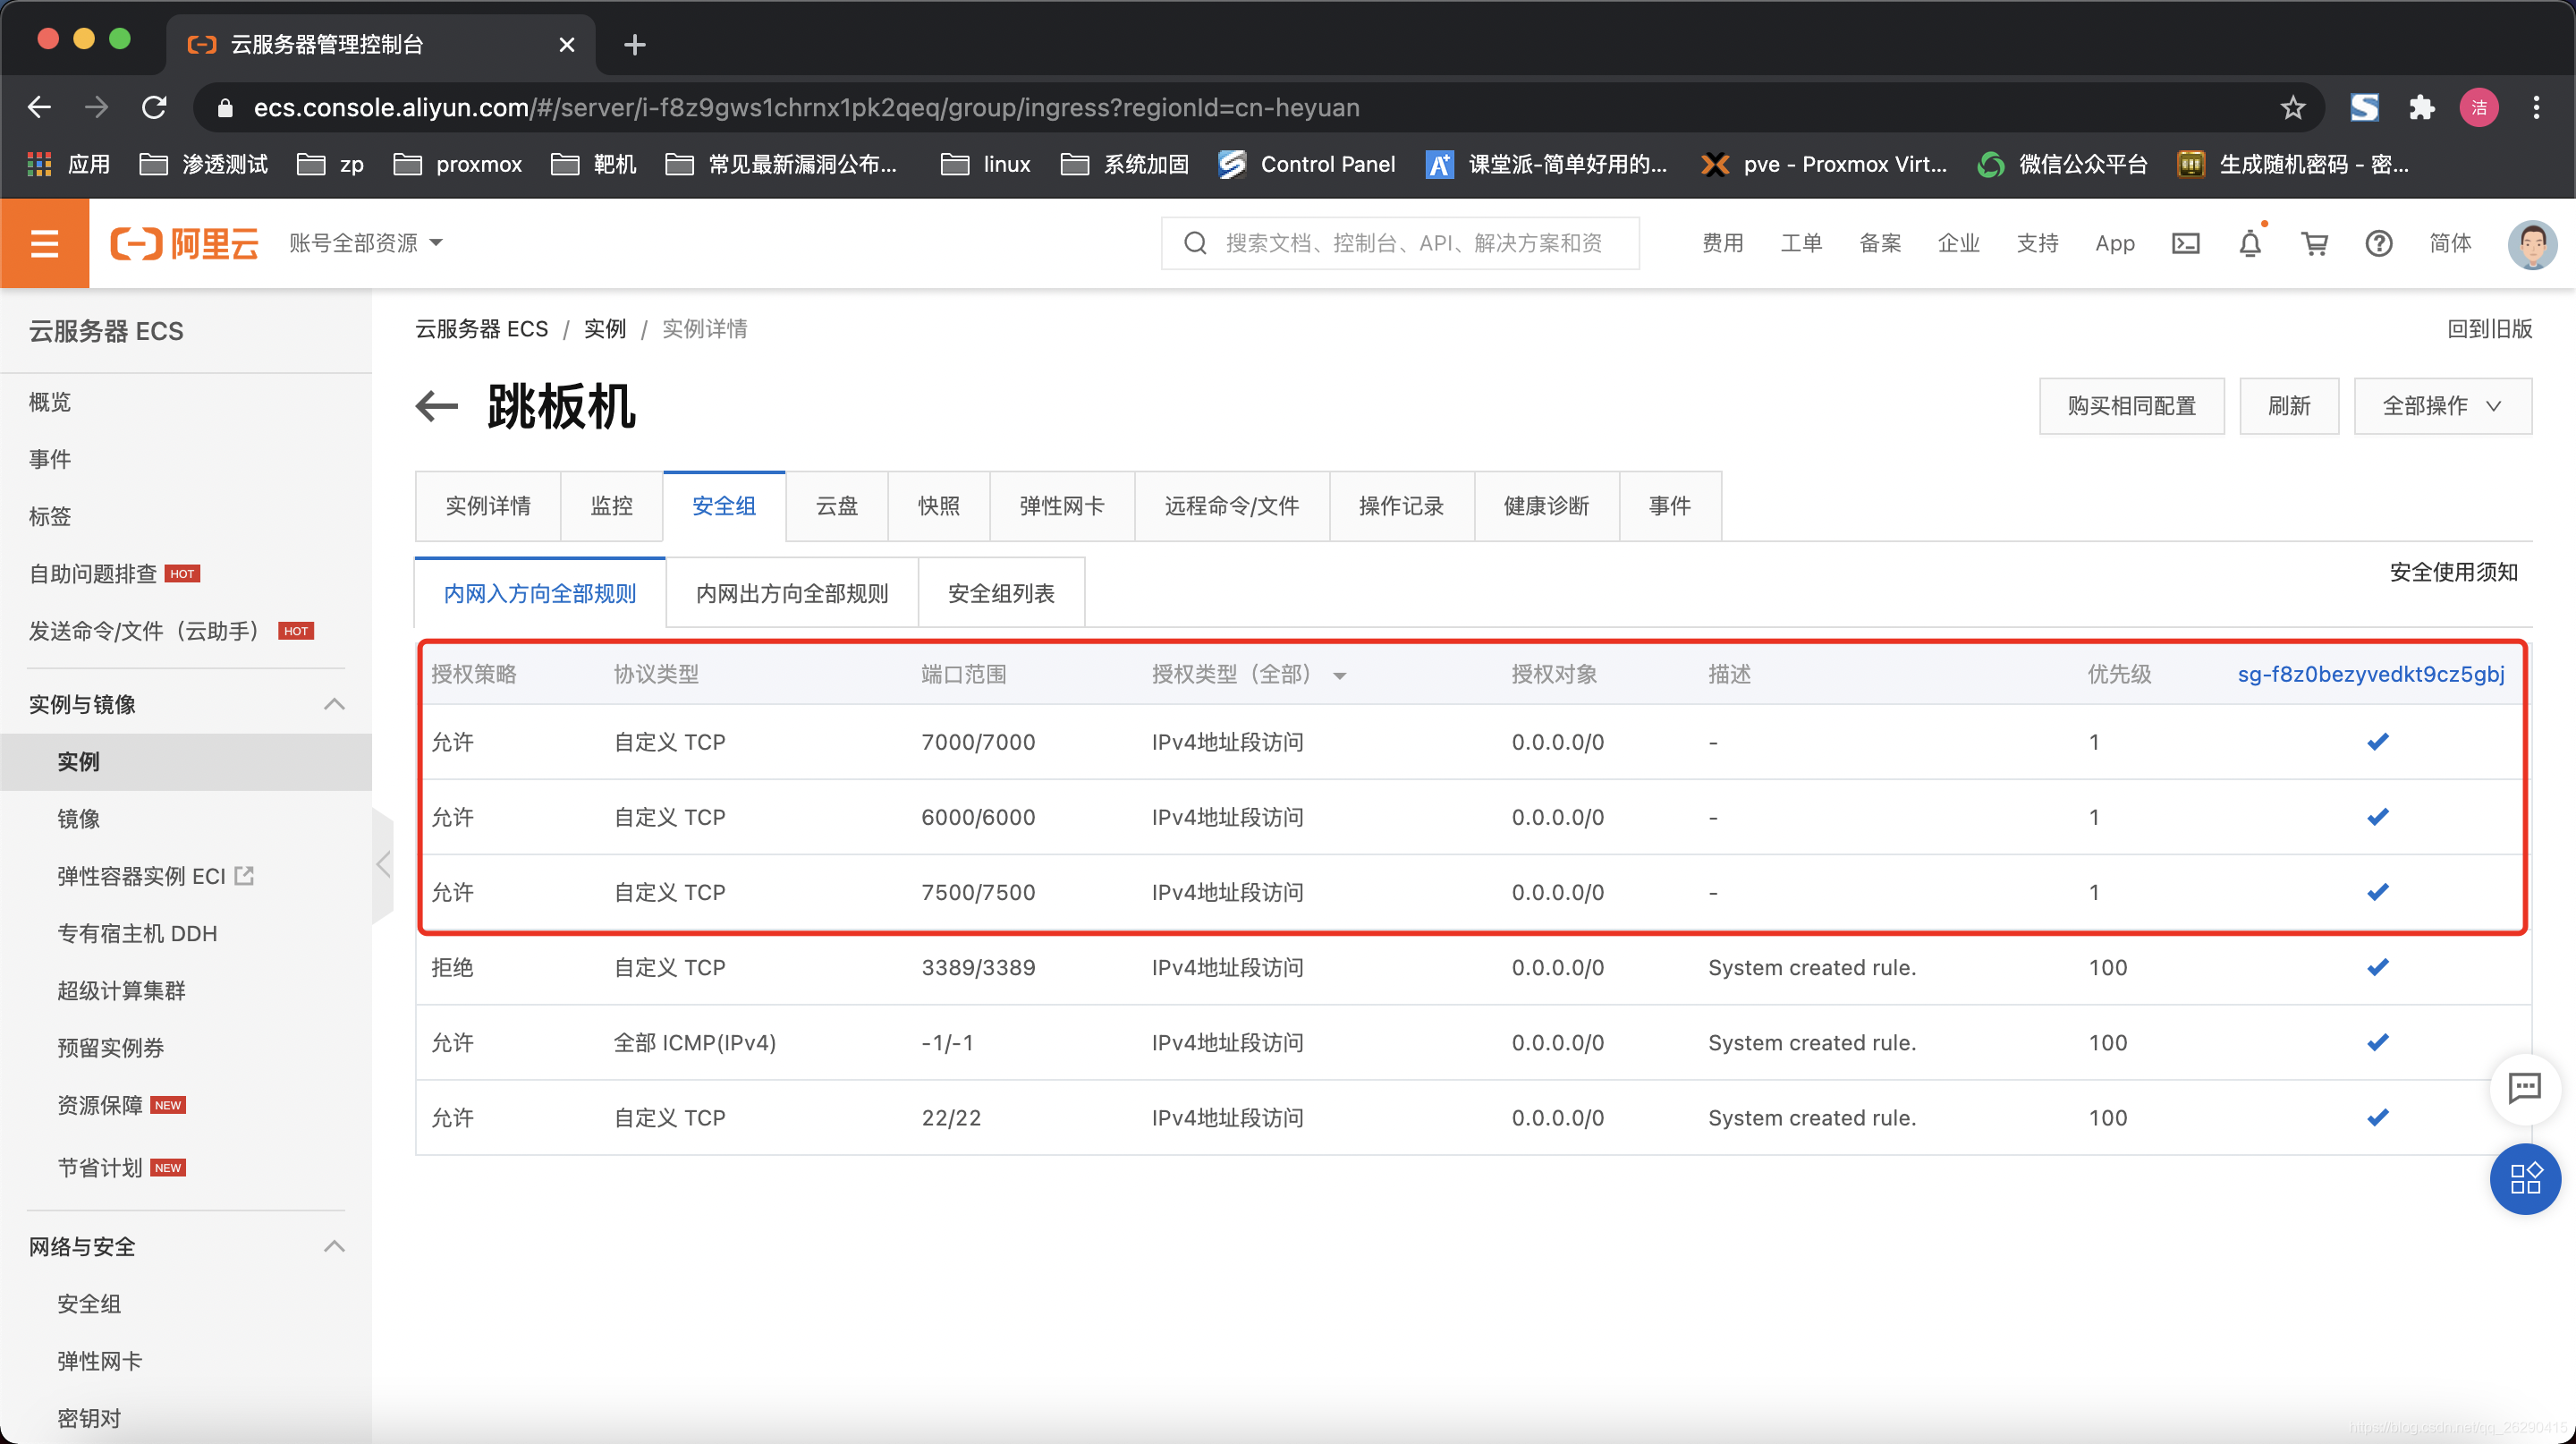Open the Cloud Shell terminal icon

point(2186,243)
